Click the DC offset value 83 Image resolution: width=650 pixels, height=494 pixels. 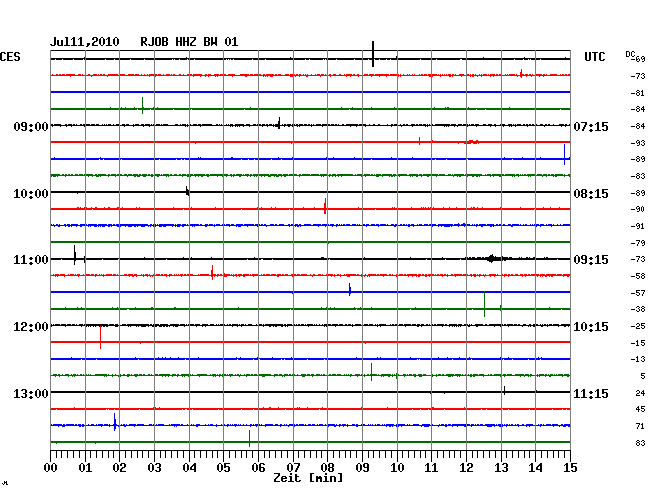point(640,443)
